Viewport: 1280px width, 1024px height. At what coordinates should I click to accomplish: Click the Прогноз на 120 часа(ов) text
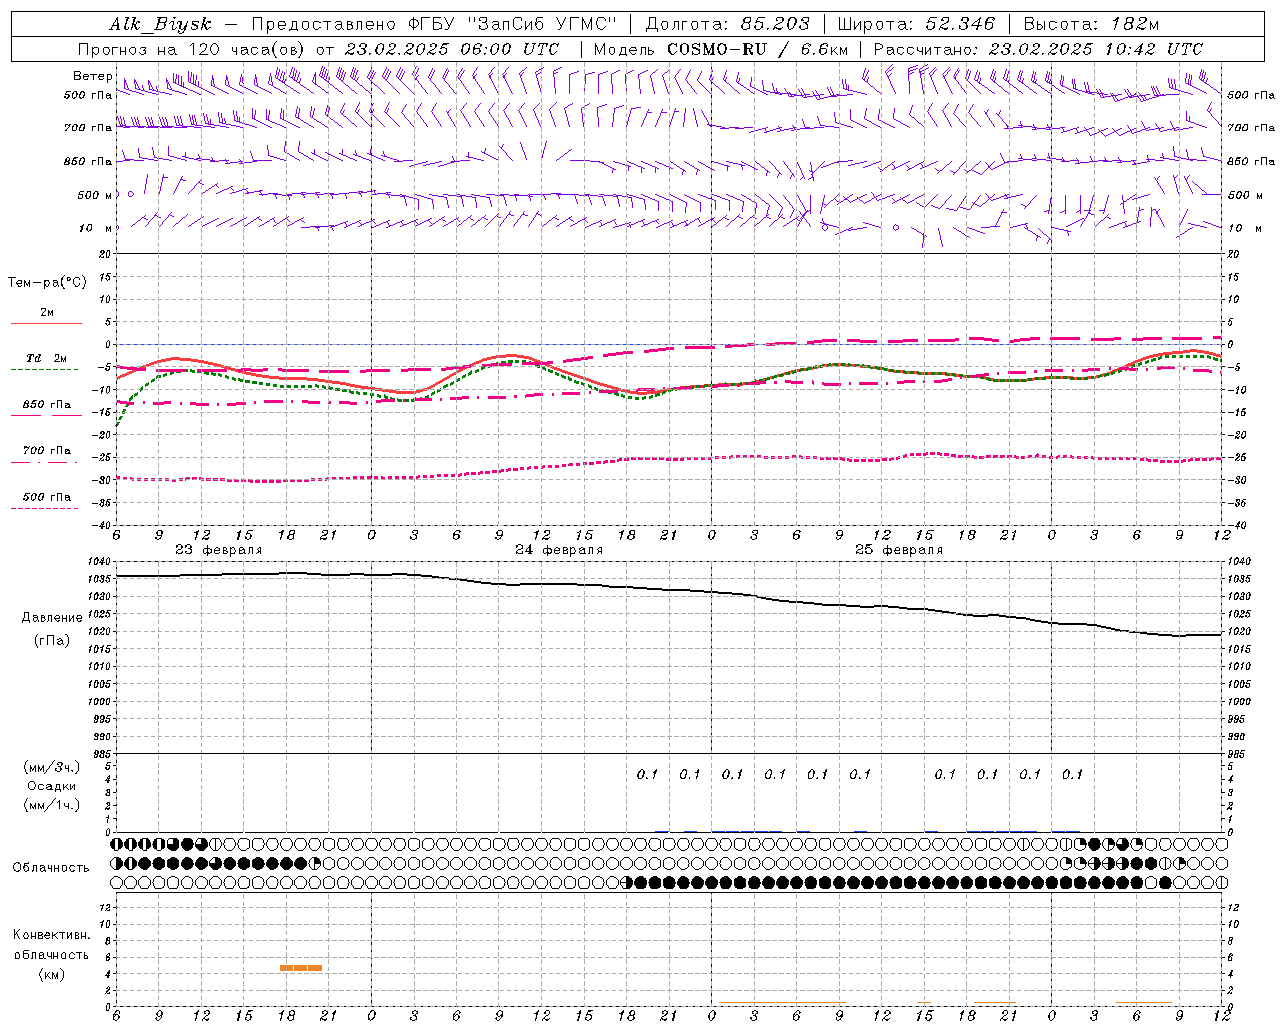point(193,49)
